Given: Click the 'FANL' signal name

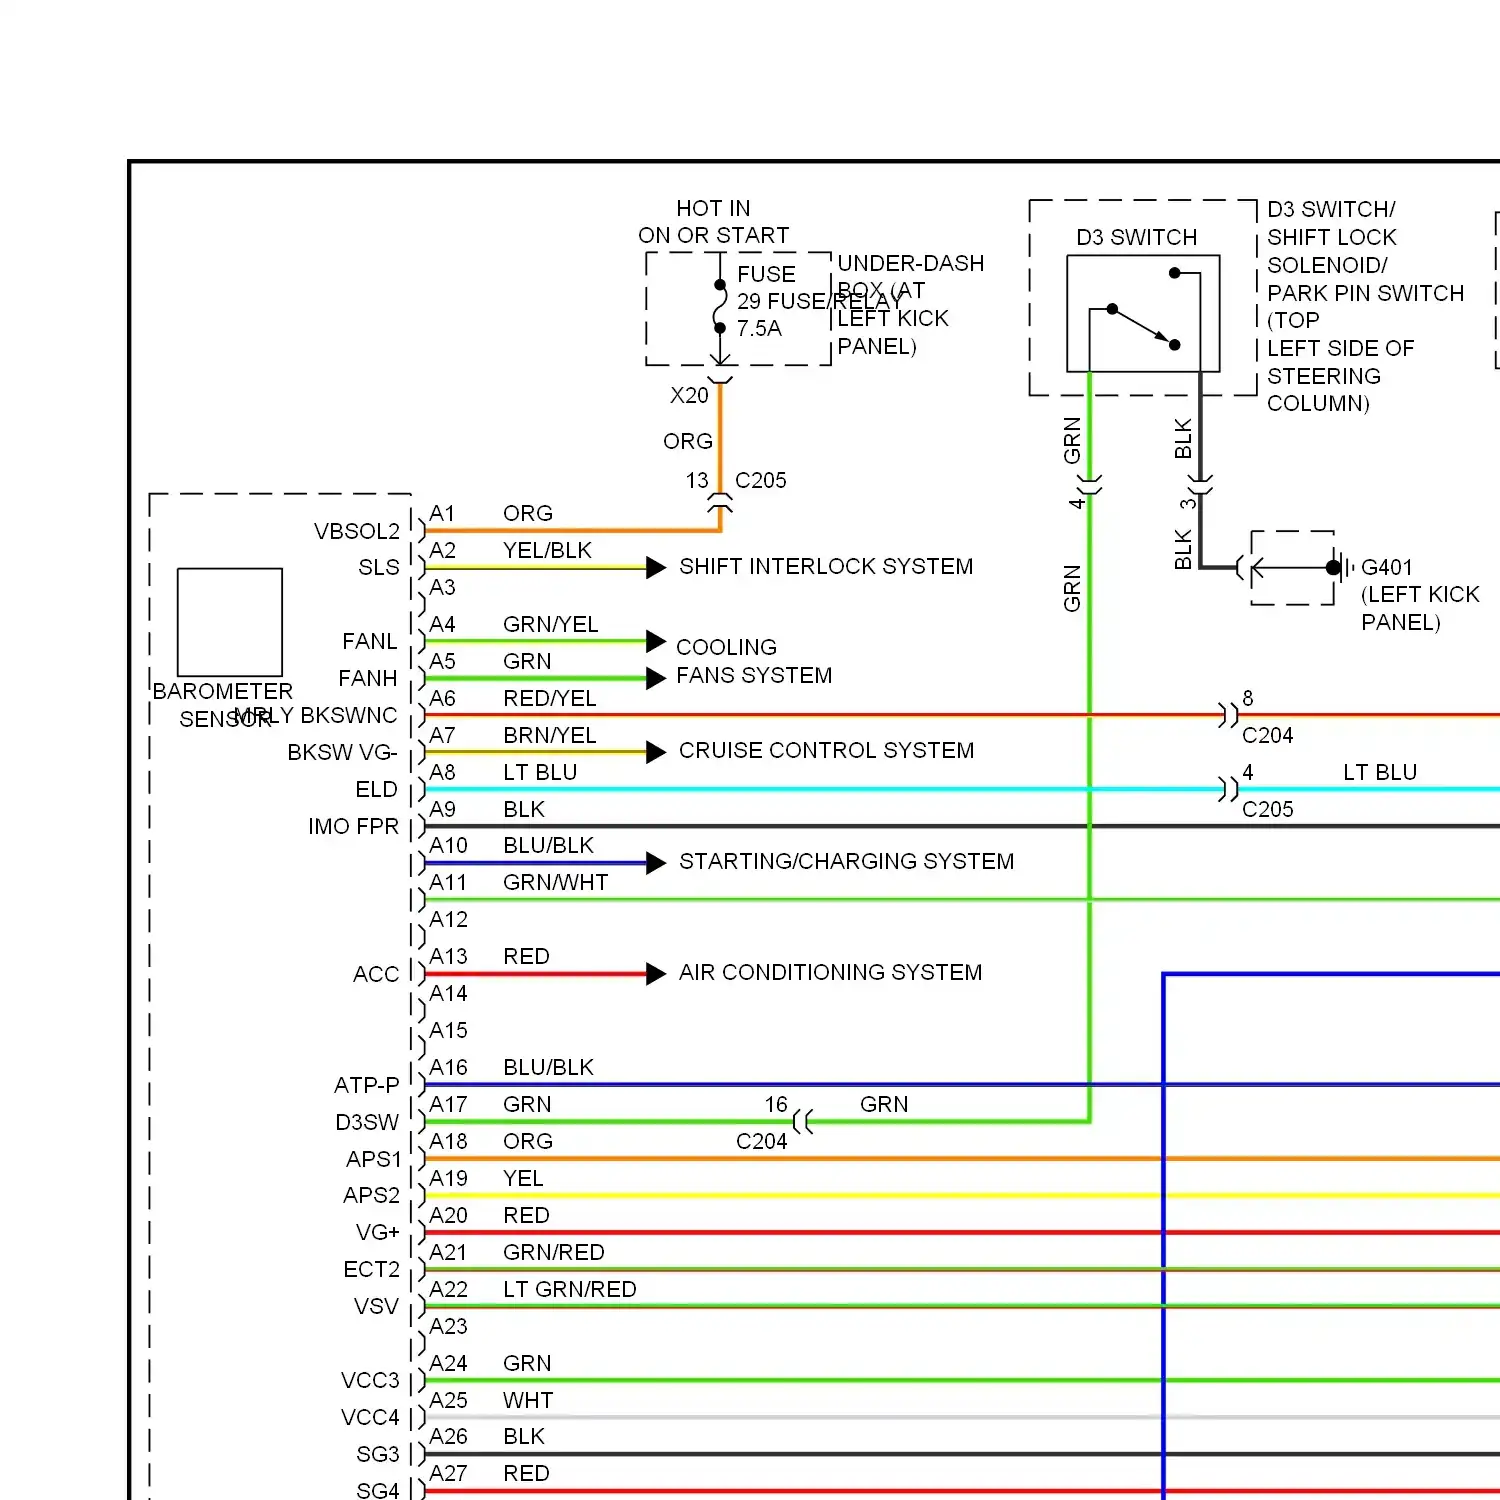Looking at the screenshot, I should click(x=370, y=642).
